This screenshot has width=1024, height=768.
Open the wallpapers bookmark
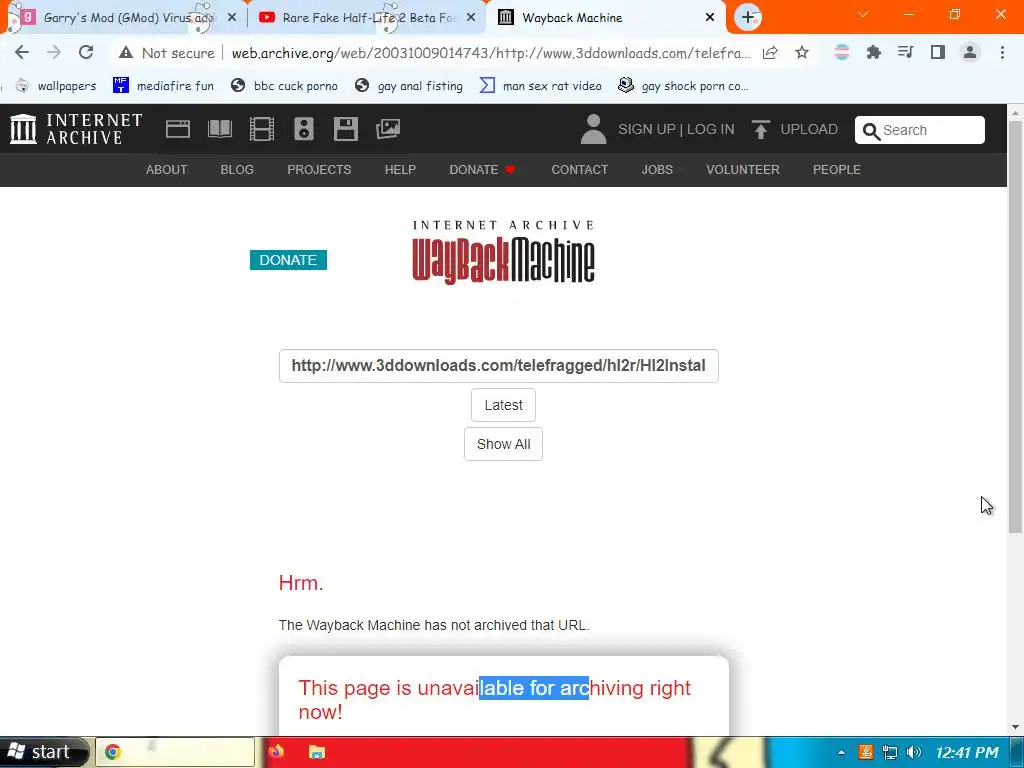[56, 86]
